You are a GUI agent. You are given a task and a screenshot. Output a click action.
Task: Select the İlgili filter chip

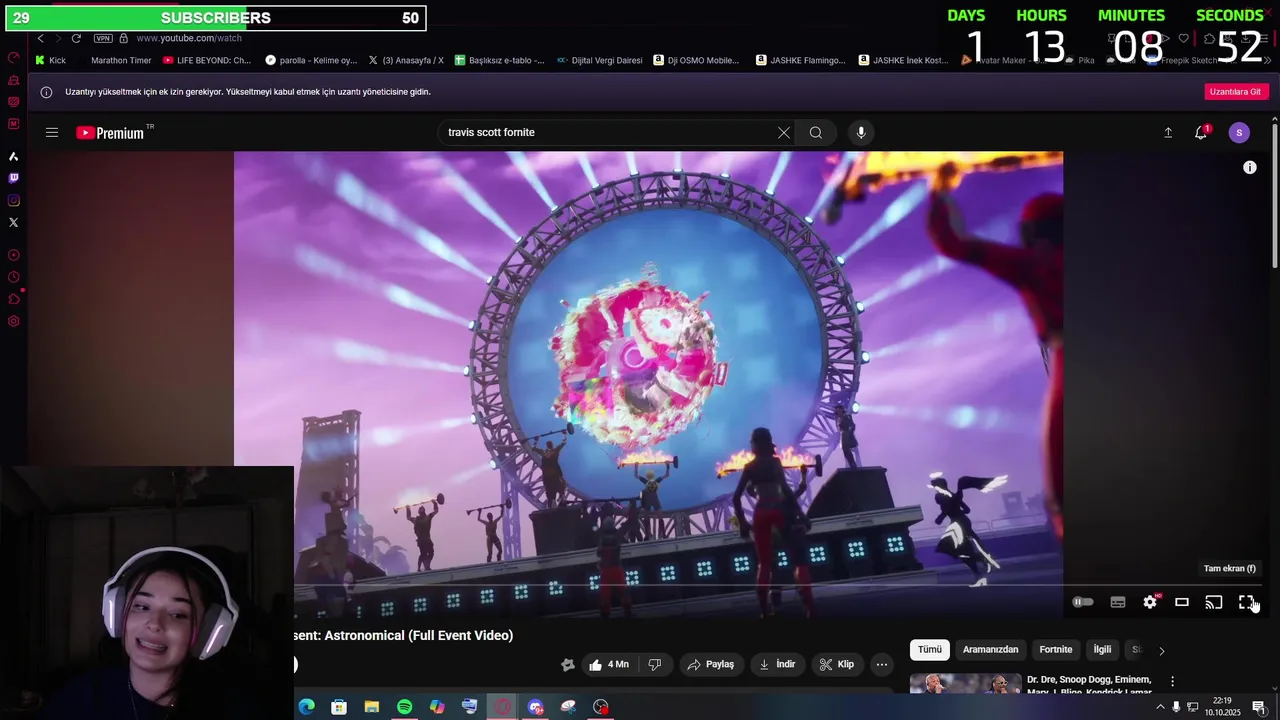(x=1102, y=650)
